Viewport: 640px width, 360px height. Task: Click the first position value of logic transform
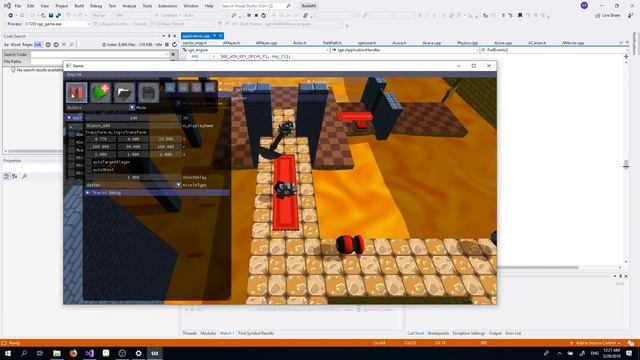(x=101, y=139)
